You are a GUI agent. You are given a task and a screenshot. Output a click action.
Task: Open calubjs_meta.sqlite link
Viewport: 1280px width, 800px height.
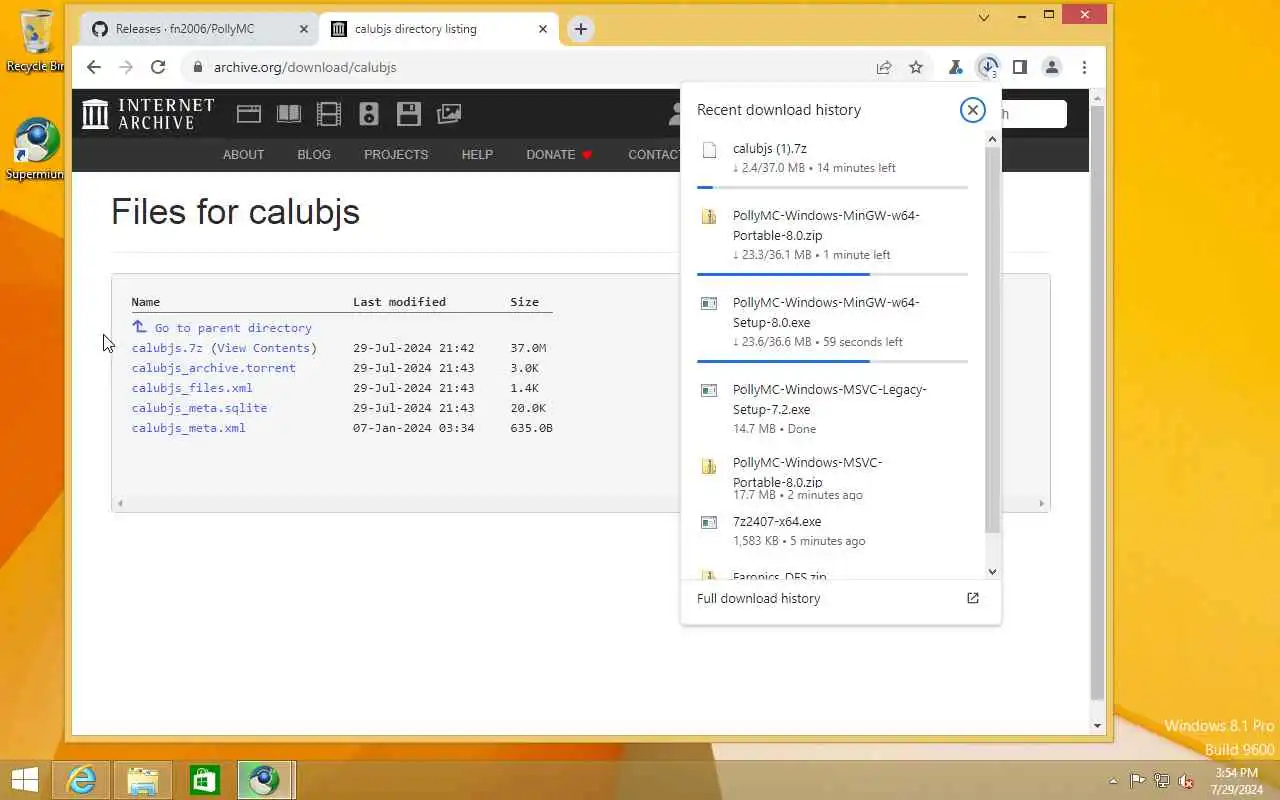coord(199,408)
